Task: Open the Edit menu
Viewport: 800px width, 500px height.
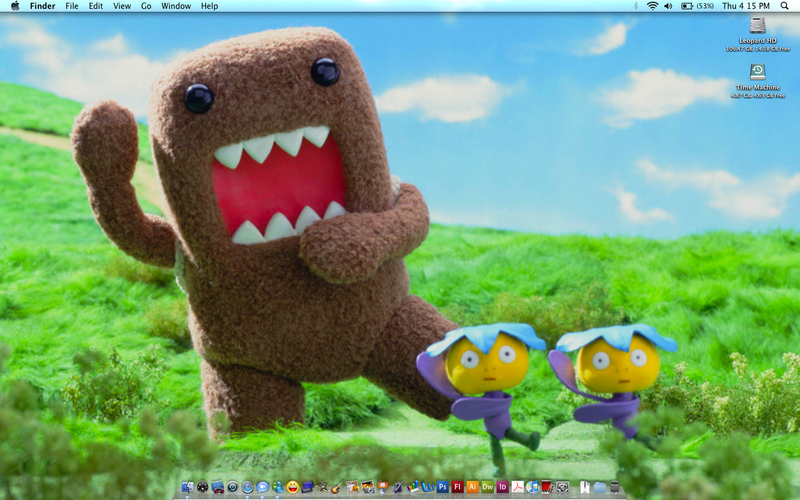Action: tap(95, 6)
